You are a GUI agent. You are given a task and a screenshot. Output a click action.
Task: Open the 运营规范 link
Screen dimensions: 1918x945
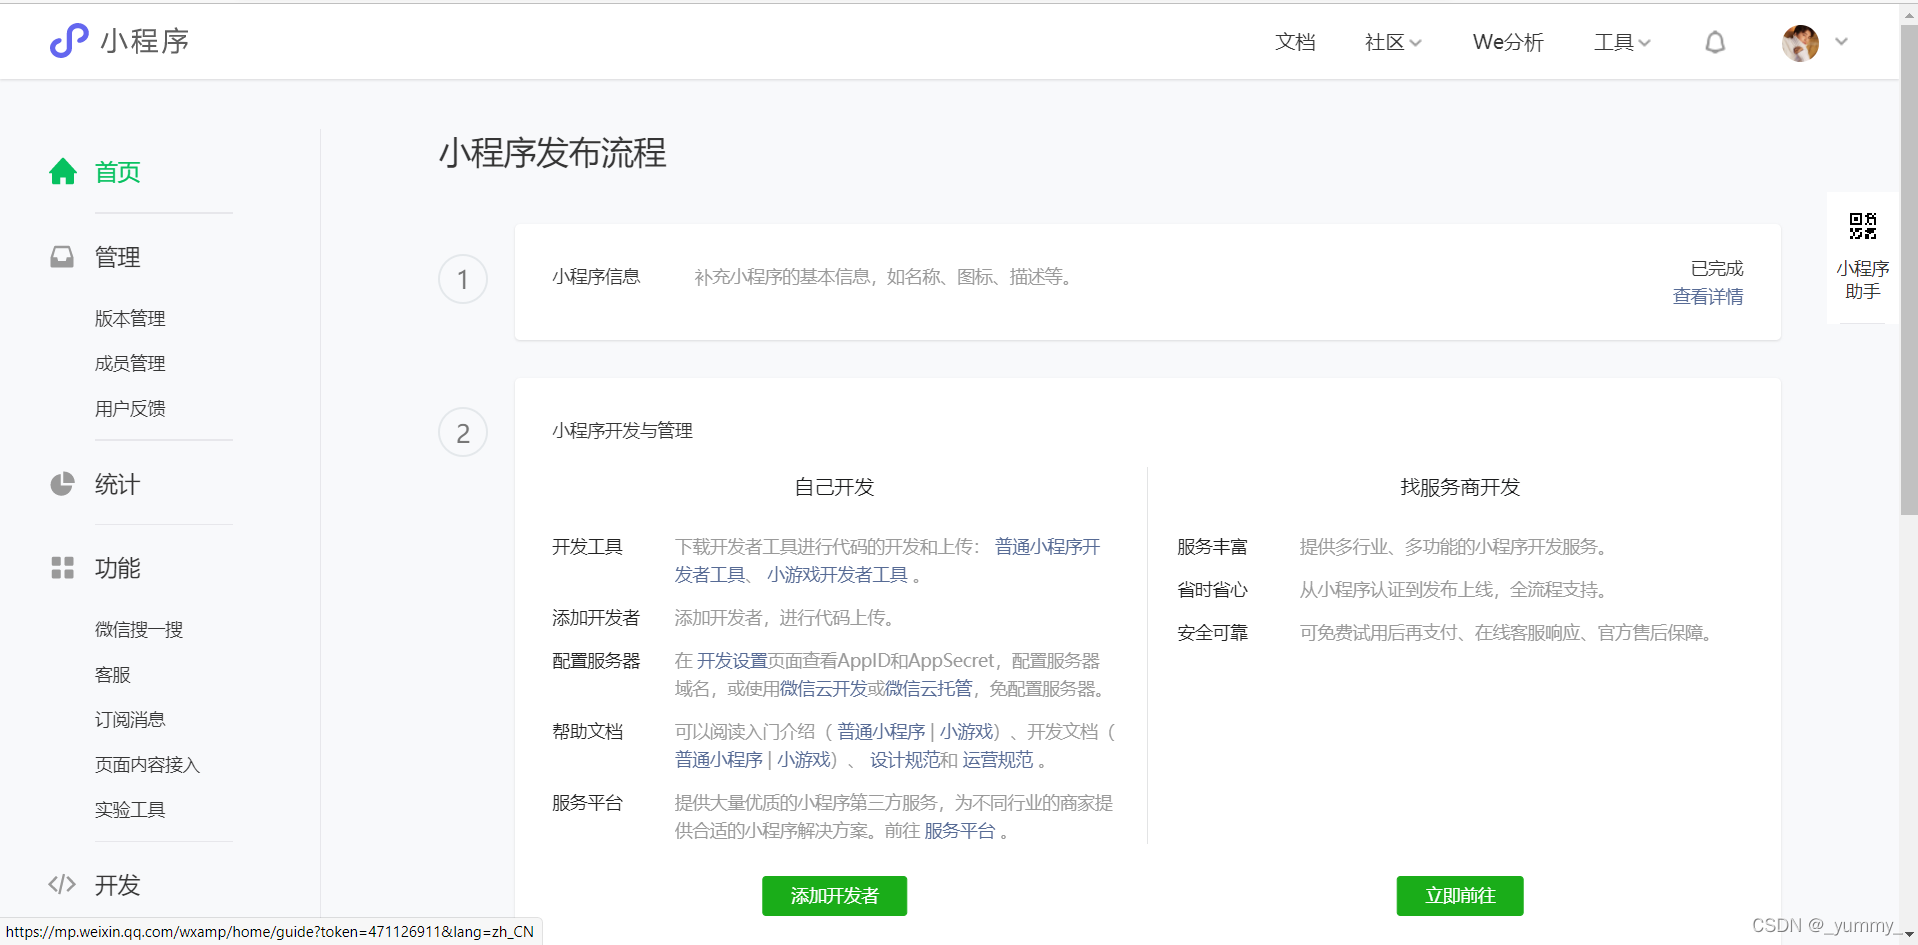pyautogui.click(x=998, y=760)
